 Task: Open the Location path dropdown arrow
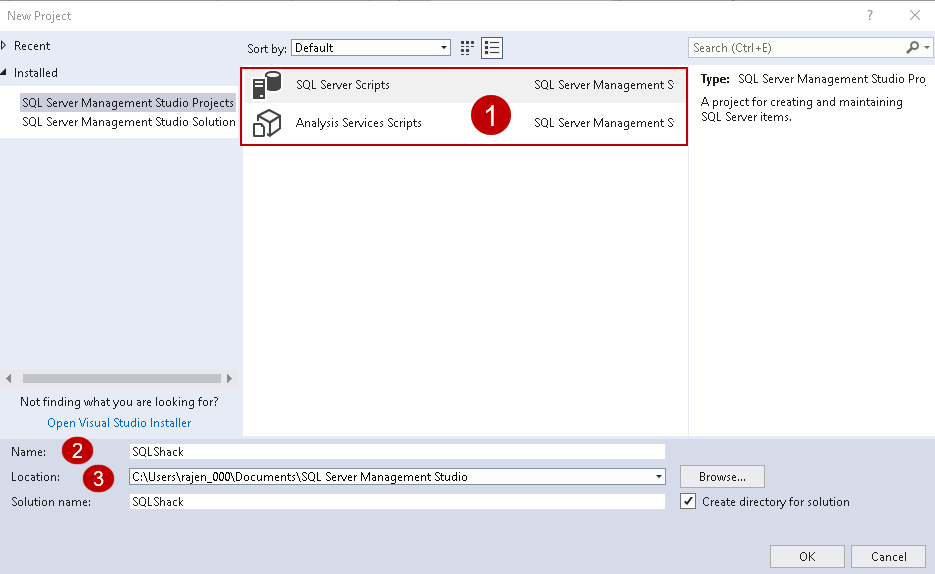(x=658, y=477)
